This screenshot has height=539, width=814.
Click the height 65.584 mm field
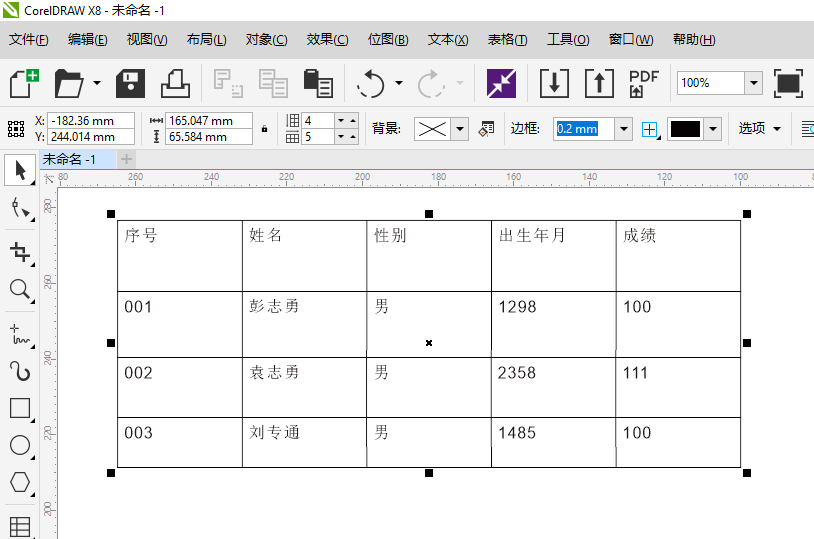(x=209, y=137)
